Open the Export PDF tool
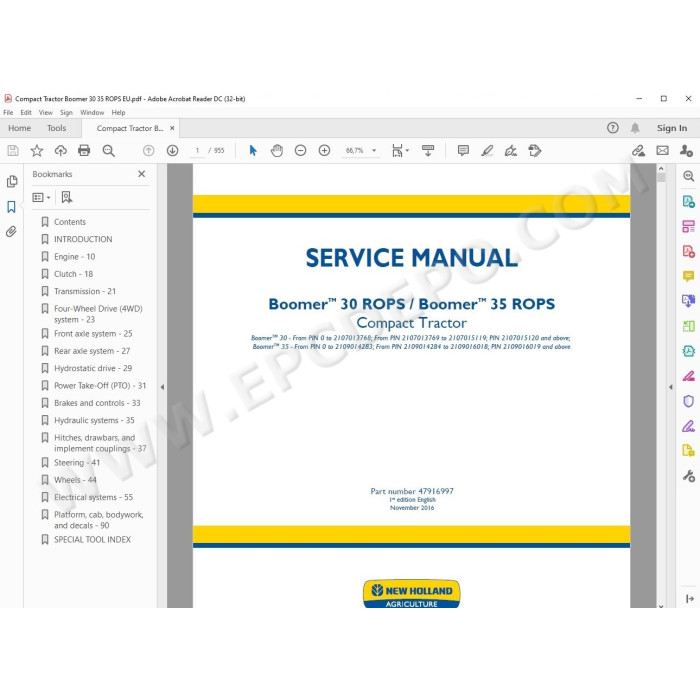This screenshot has height=700, width=700. (x=688, y=201)
